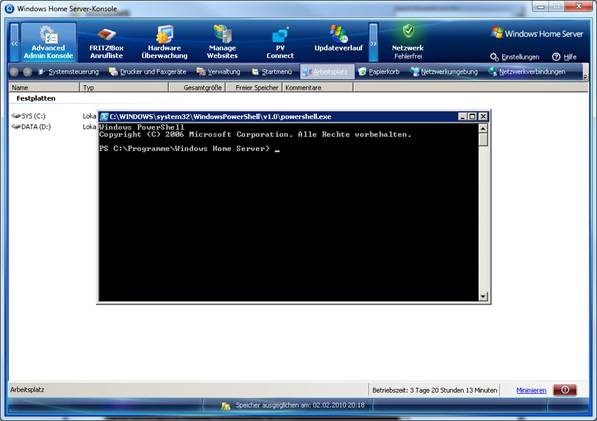Screen dimensions: 597x421
Task: Open the Startmenü toolbar item
Action: click(272, 72)
